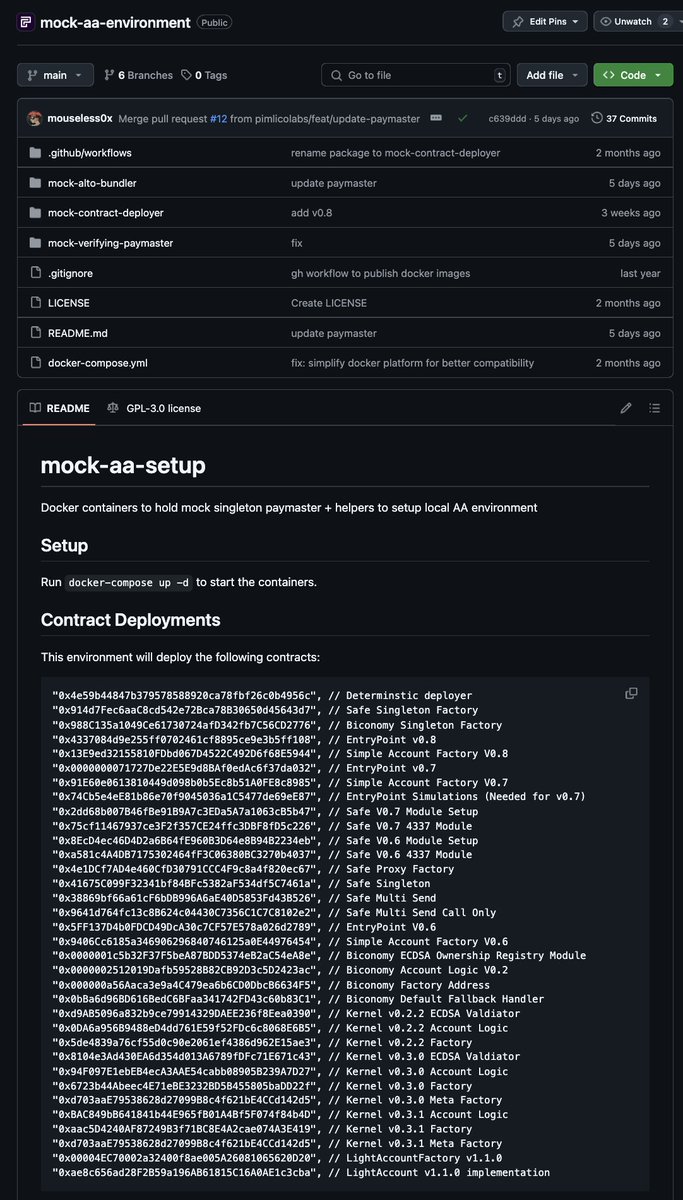Click the docker-compose.yml file icon
The image size is (683, 1200).
click(36, 363)
